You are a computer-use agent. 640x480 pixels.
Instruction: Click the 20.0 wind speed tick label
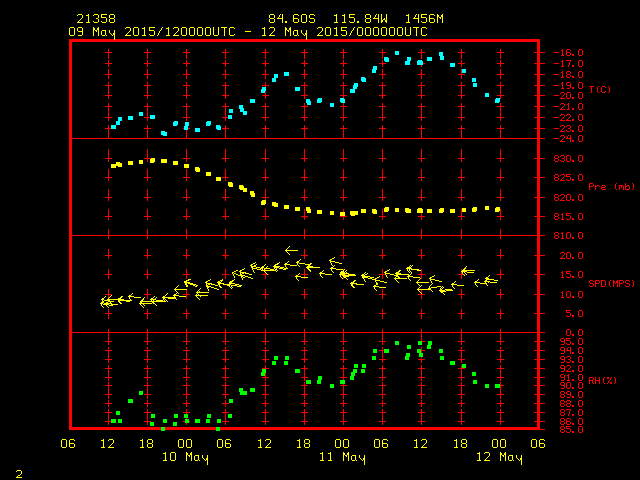point(571,256)
